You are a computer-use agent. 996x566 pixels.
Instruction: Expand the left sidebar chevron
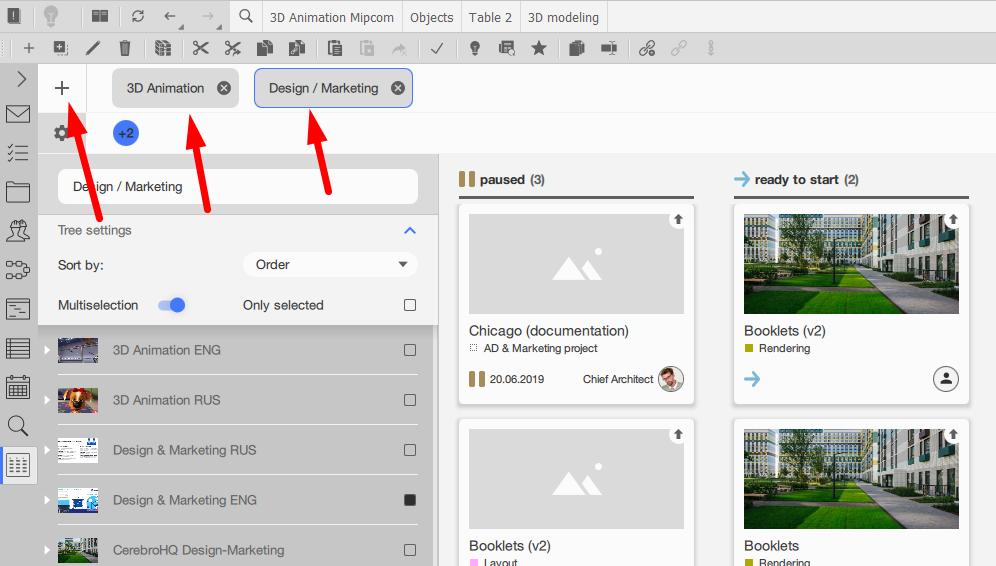pyautogui.click(x=22, y=79)
